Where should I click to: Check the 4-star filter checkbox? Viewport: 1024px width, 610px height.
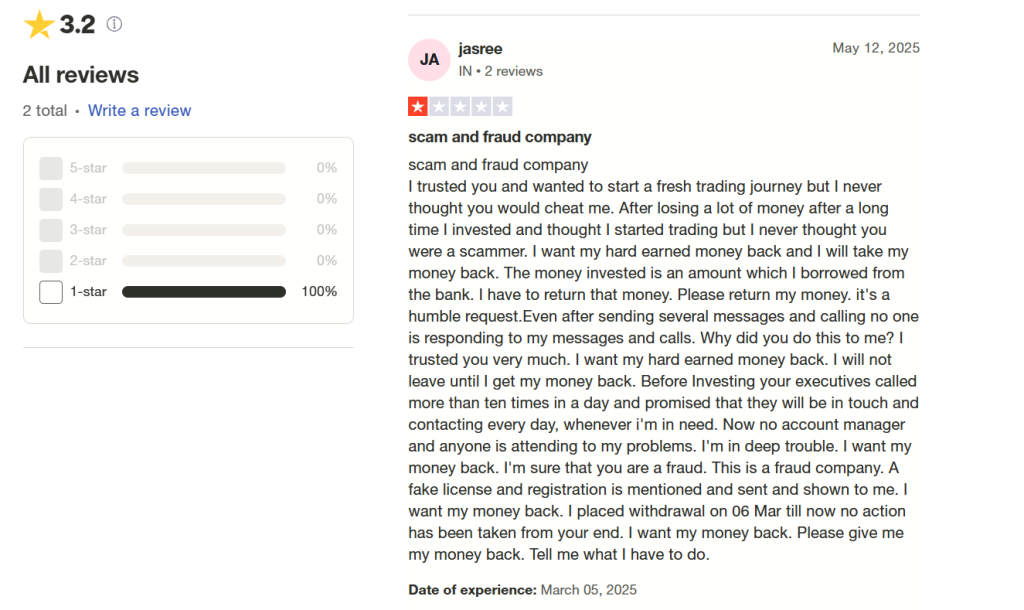coord(51,199)
